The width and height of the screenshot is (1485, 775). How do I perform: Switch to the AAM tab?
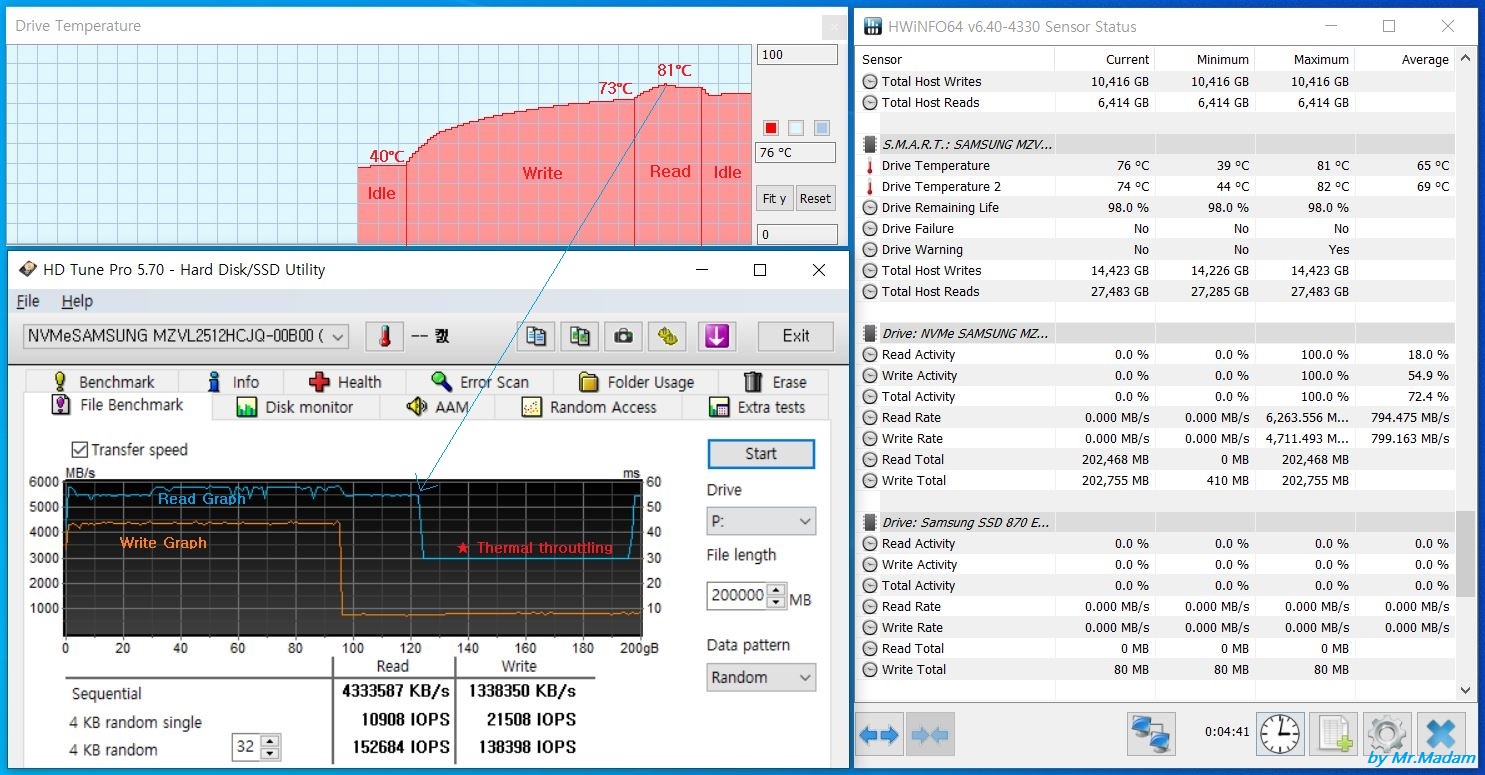(438, 407)
